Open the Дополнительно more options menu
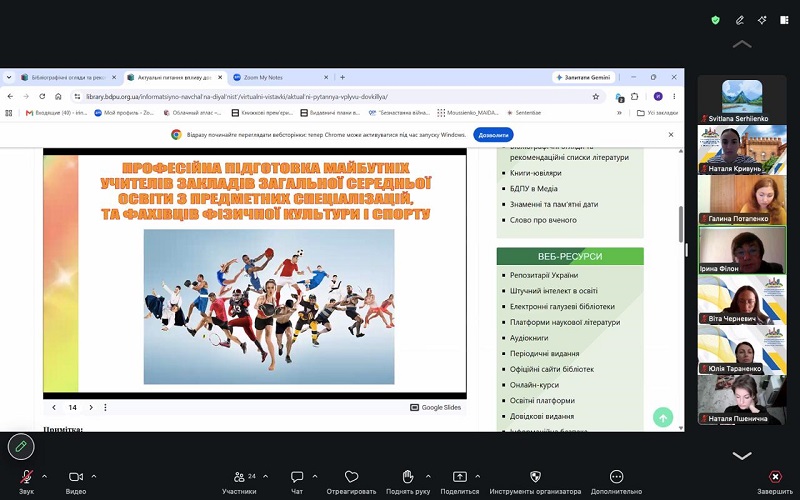Viewport: 800px width, 500px height. [616, 477]
